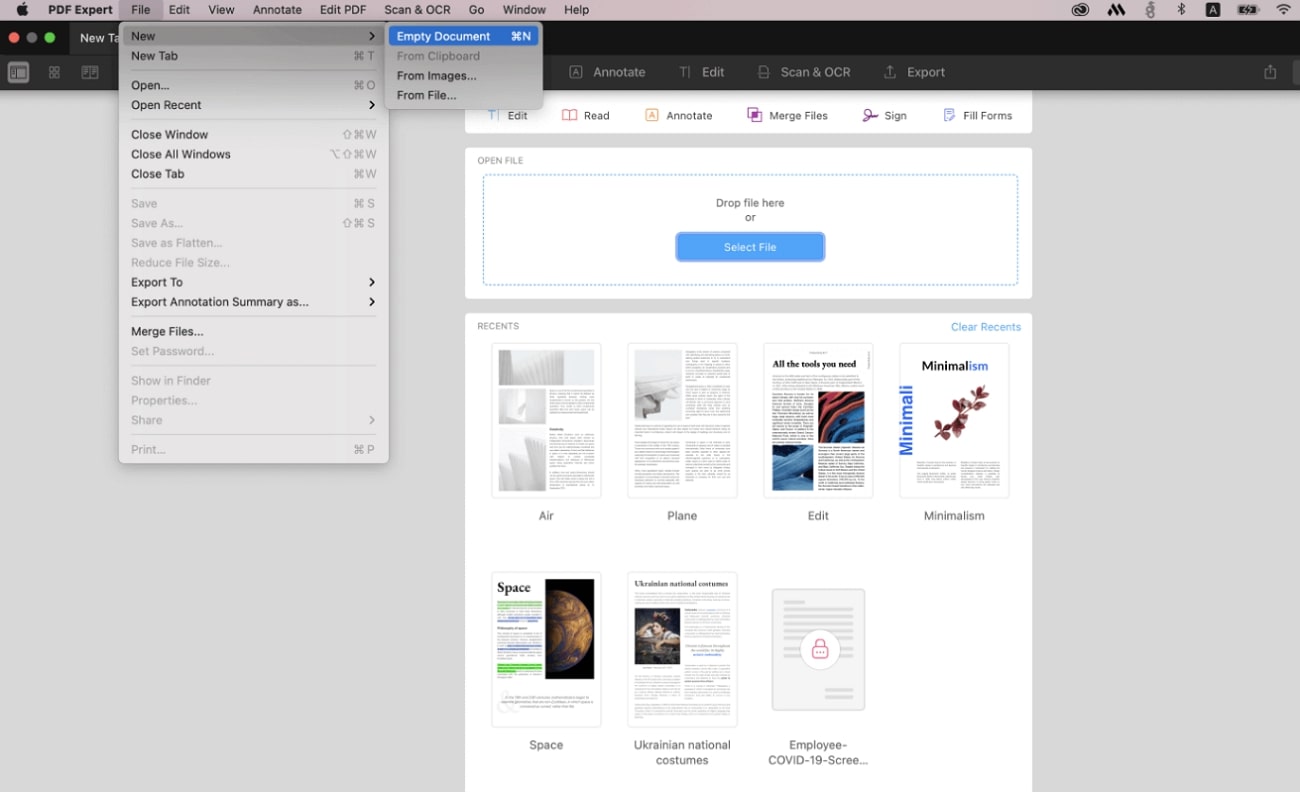Open the Space recent document thumbnail
Screen dimensions: 1300x792
(x=546, y=649)
